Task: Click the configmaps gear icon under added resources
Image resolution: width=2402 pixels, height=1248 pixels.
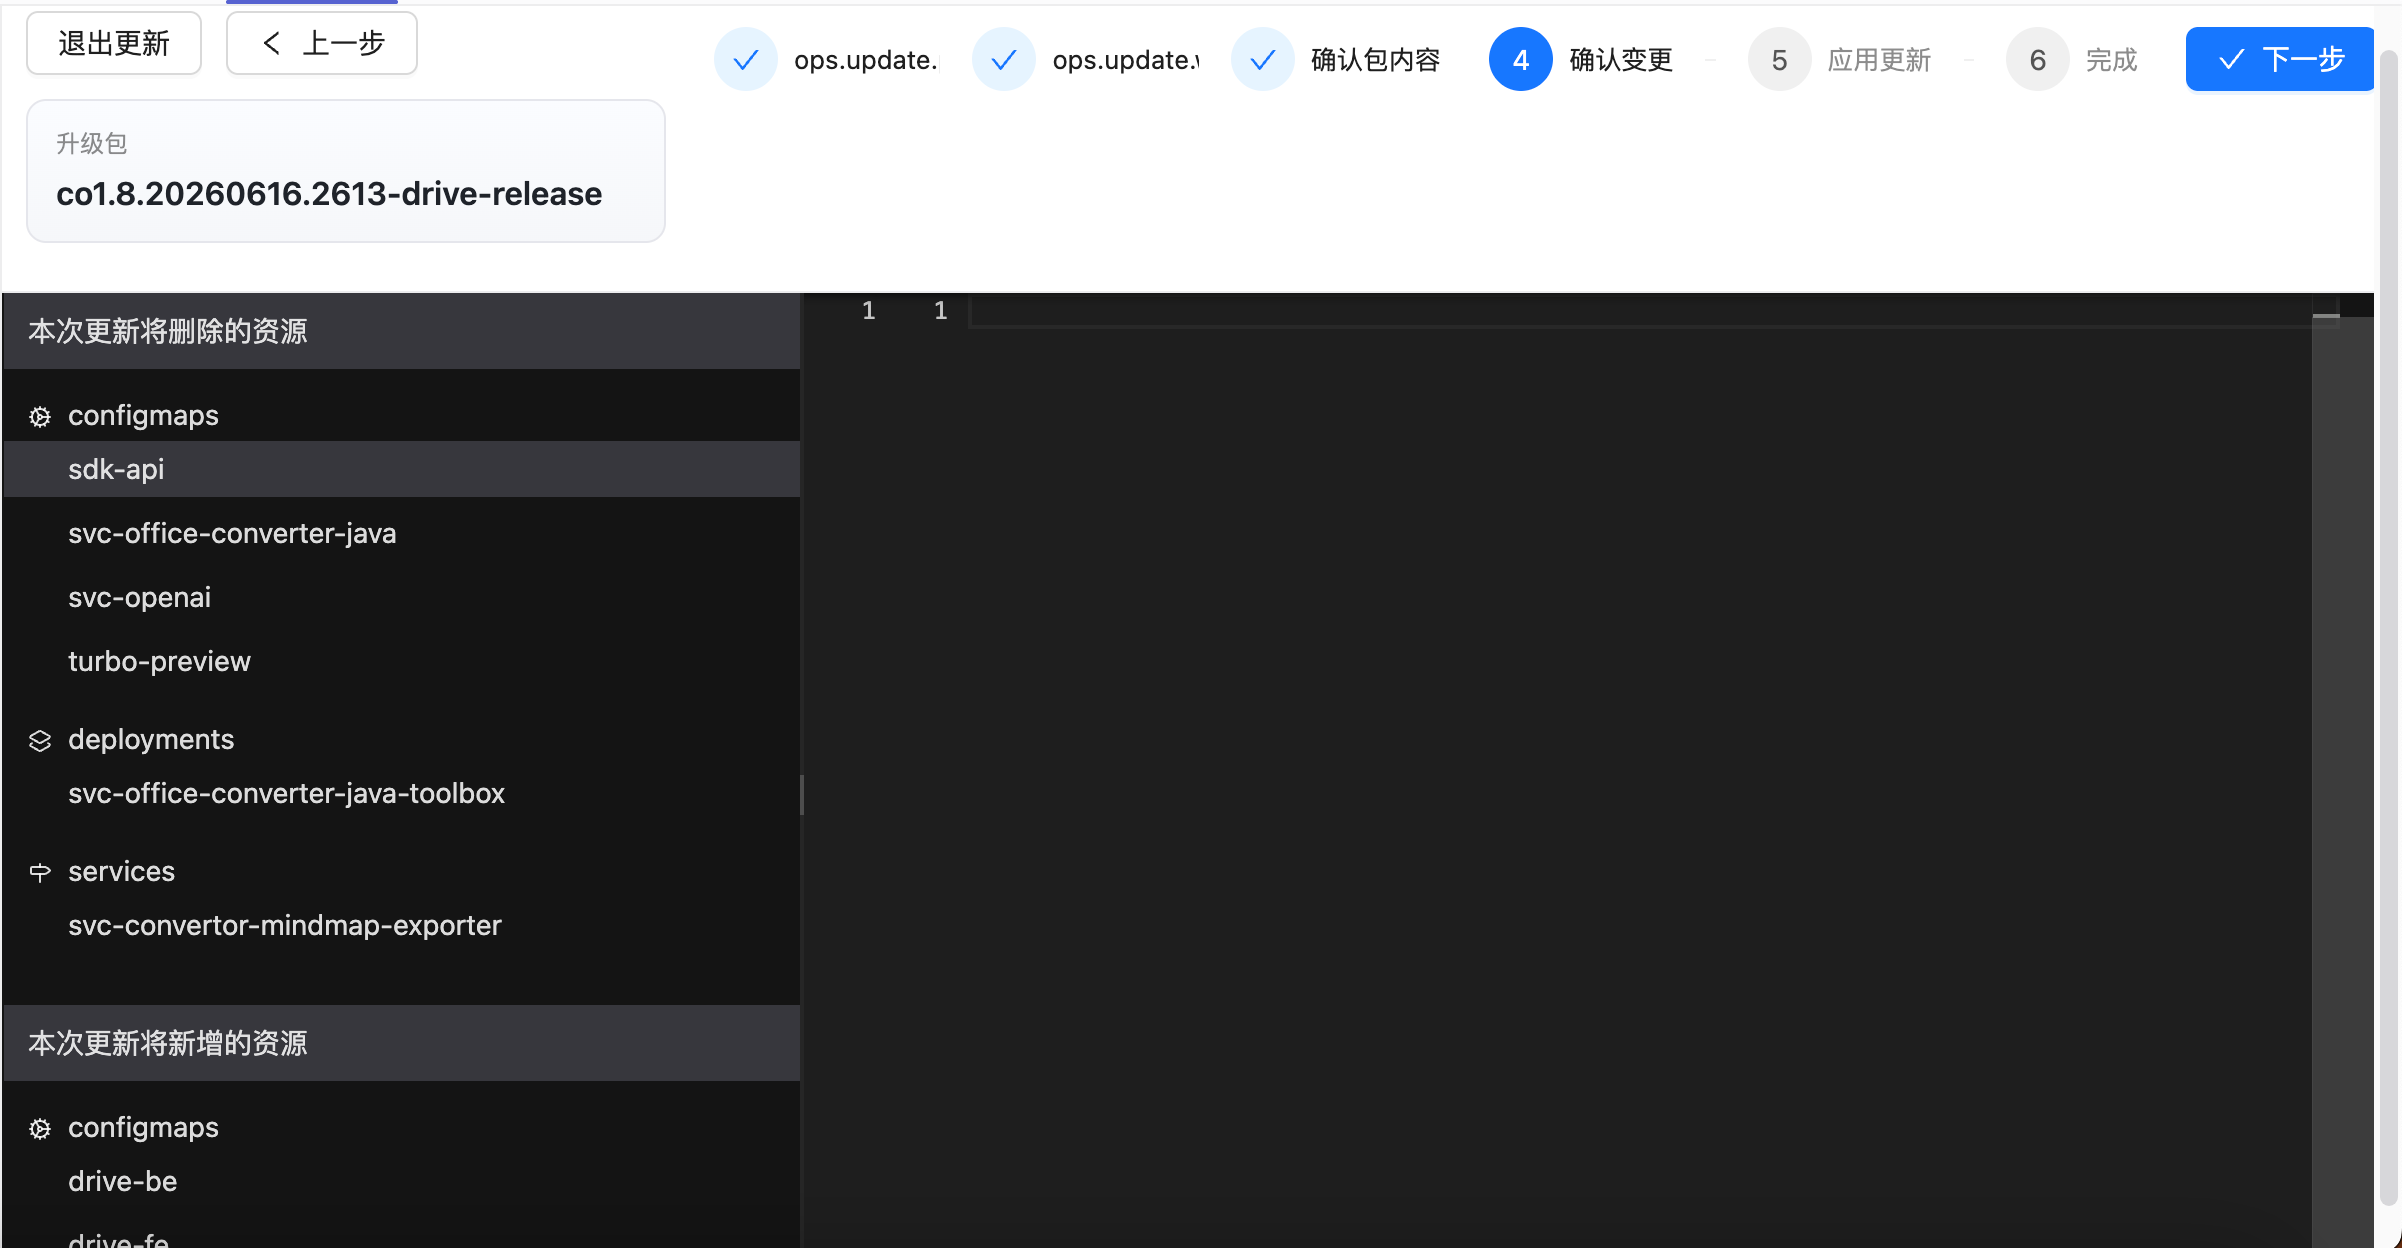Action: (40, 1128)
